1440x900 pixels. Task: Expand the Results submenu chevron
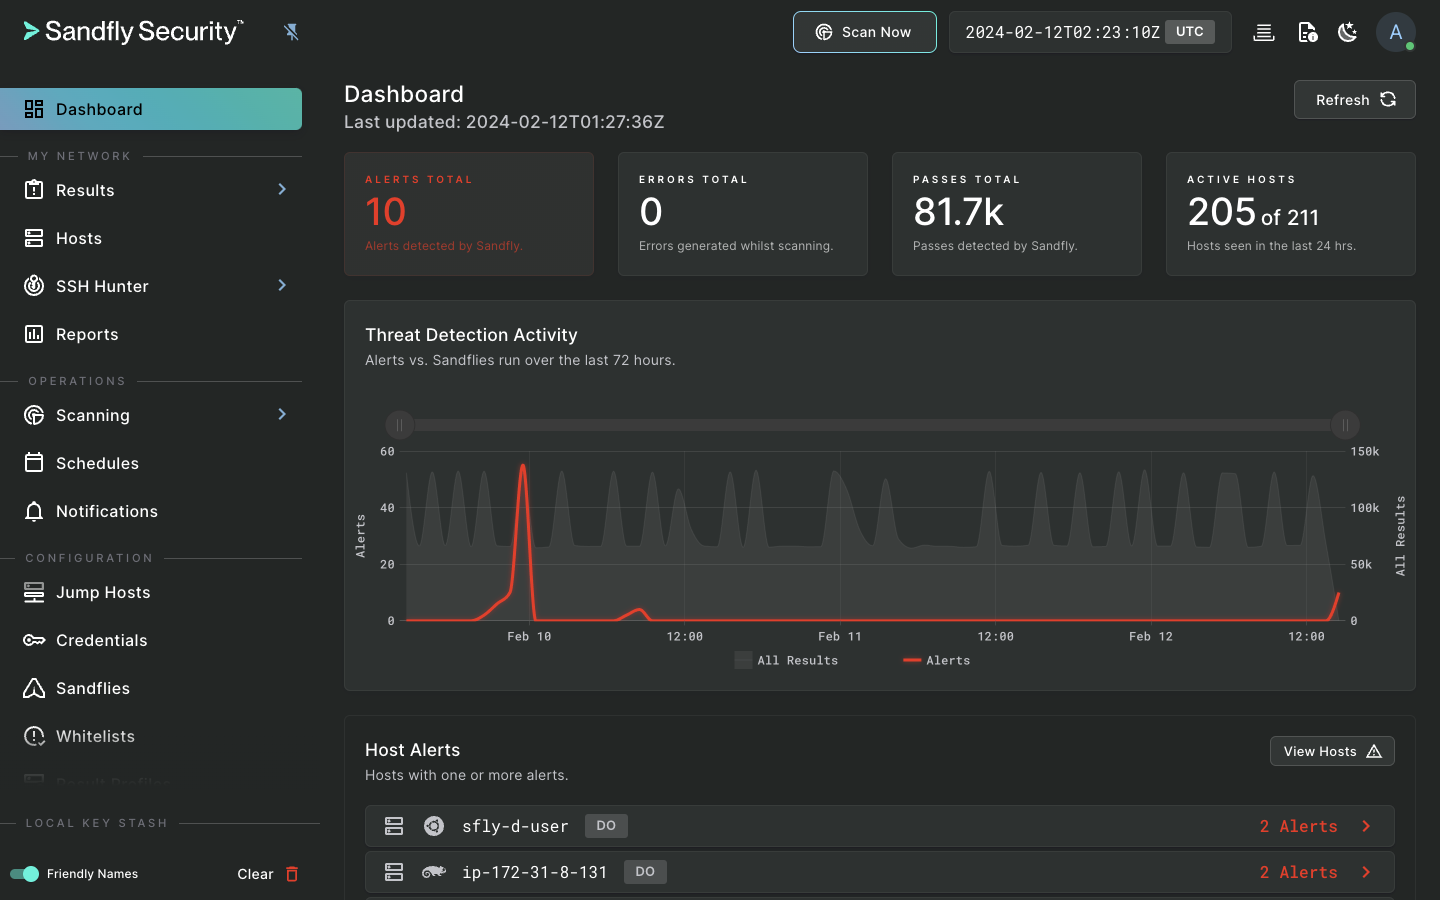pyautogui.click(x=282, y=189)
